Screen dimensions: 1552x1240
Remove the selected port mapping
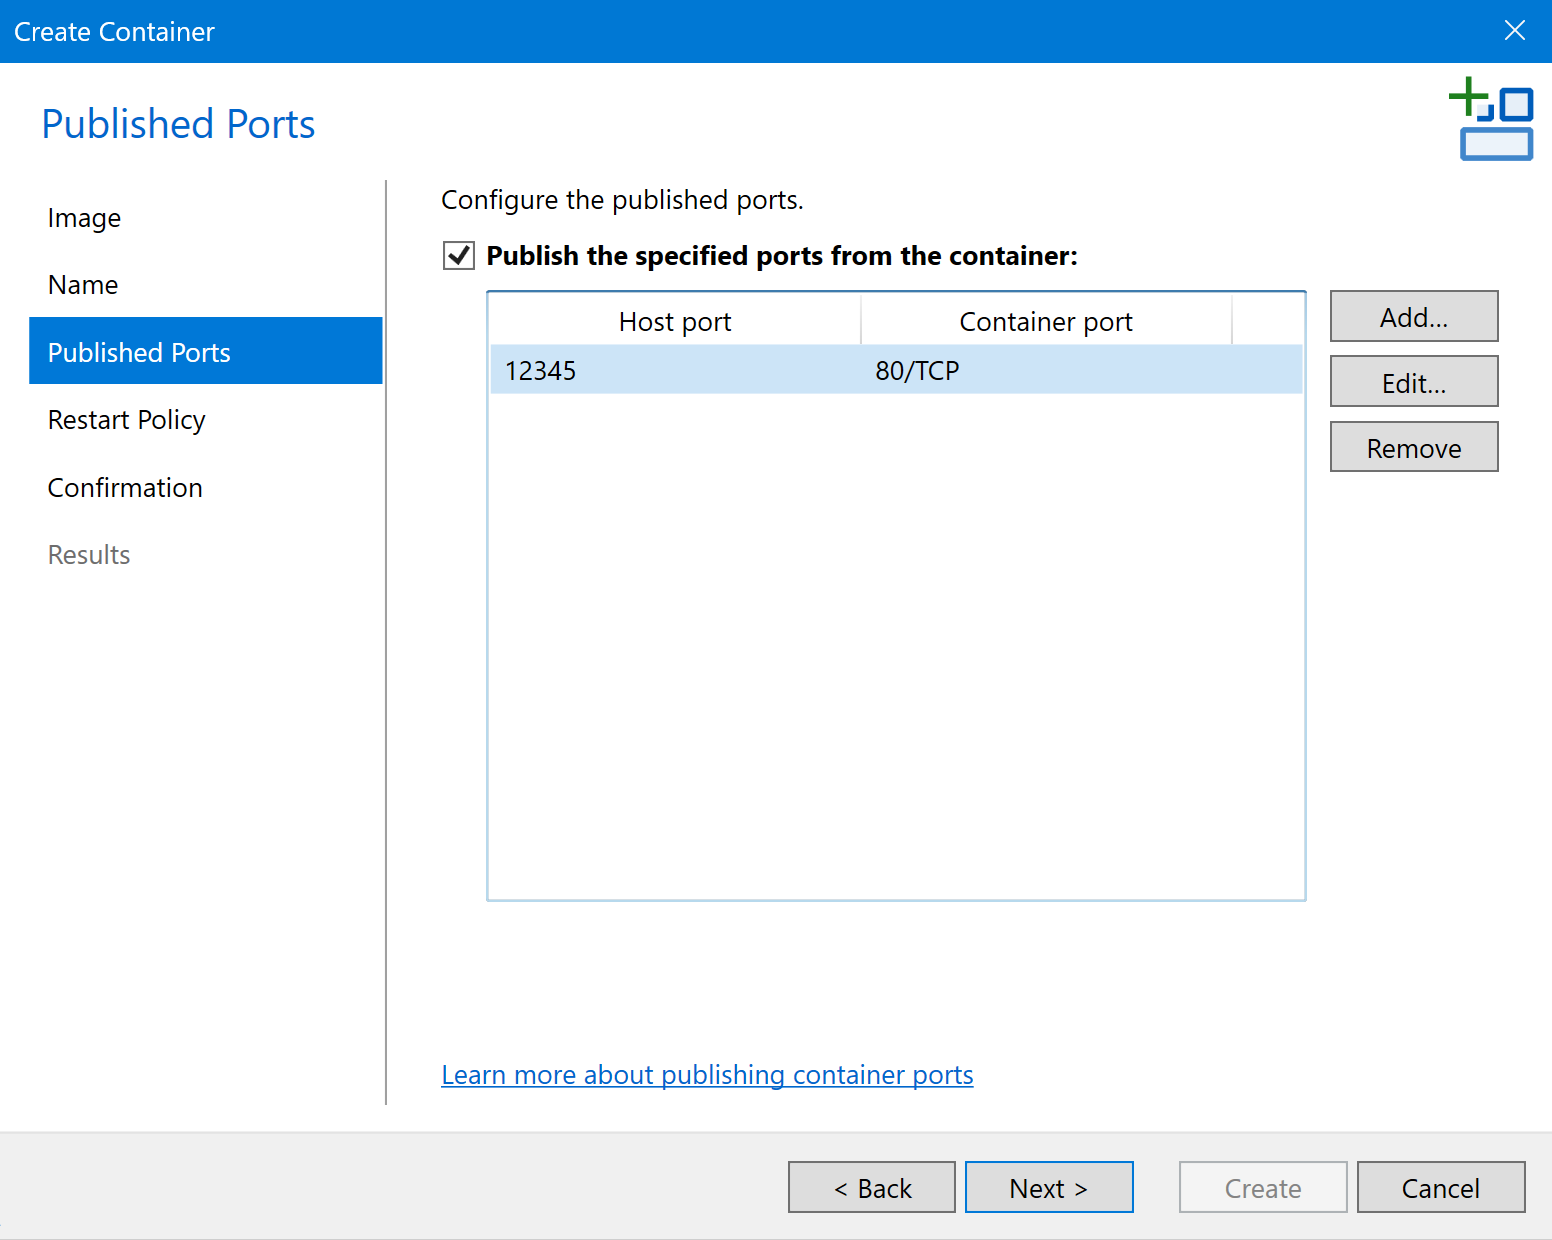coord(1413,448)
